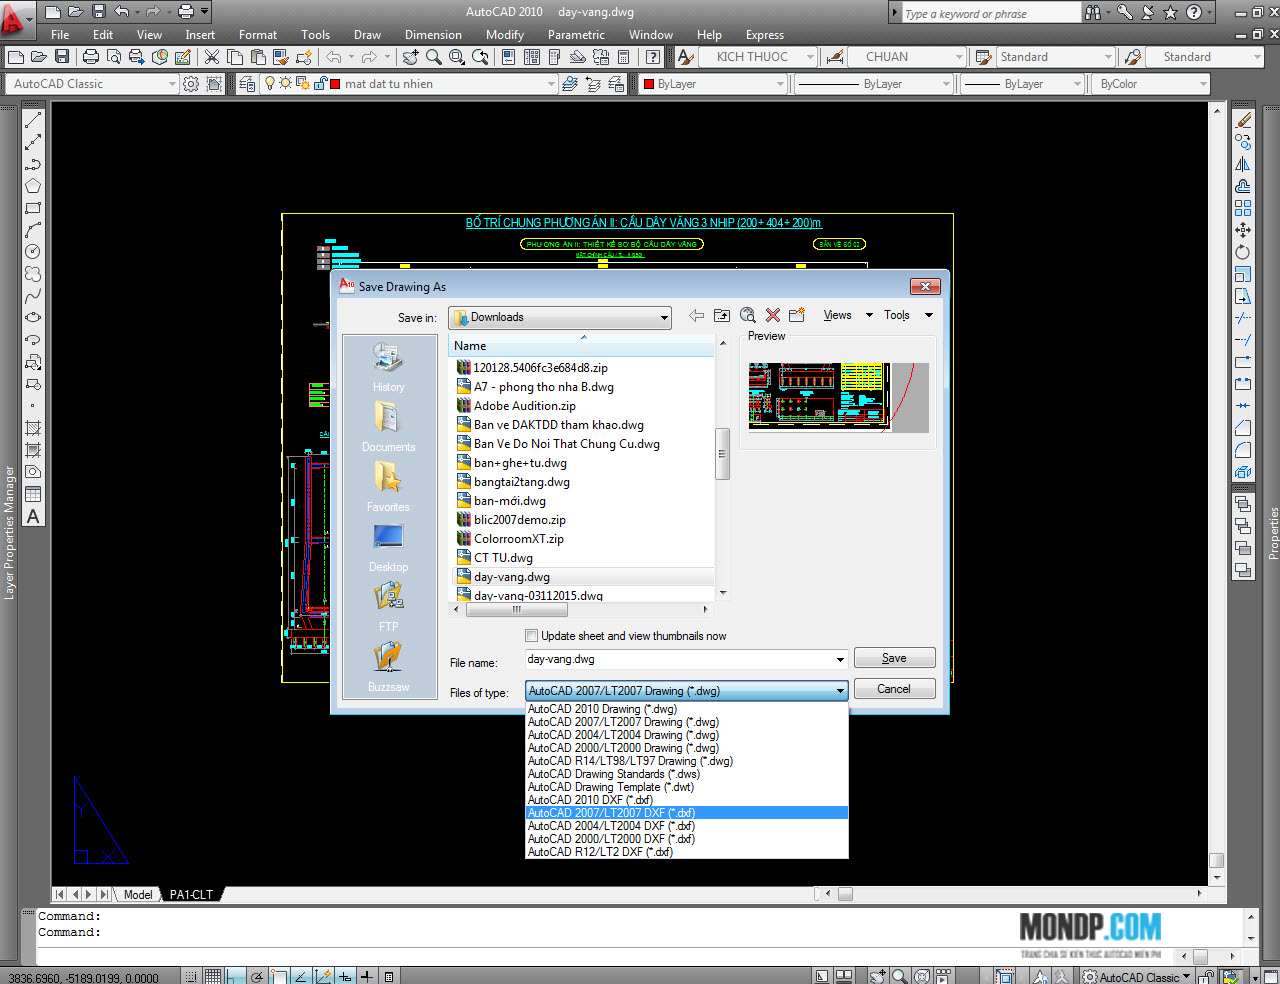1280x984 pixels.
Task: Click the Create New Folder icon in dialog
Action: [x=797, y=315]
